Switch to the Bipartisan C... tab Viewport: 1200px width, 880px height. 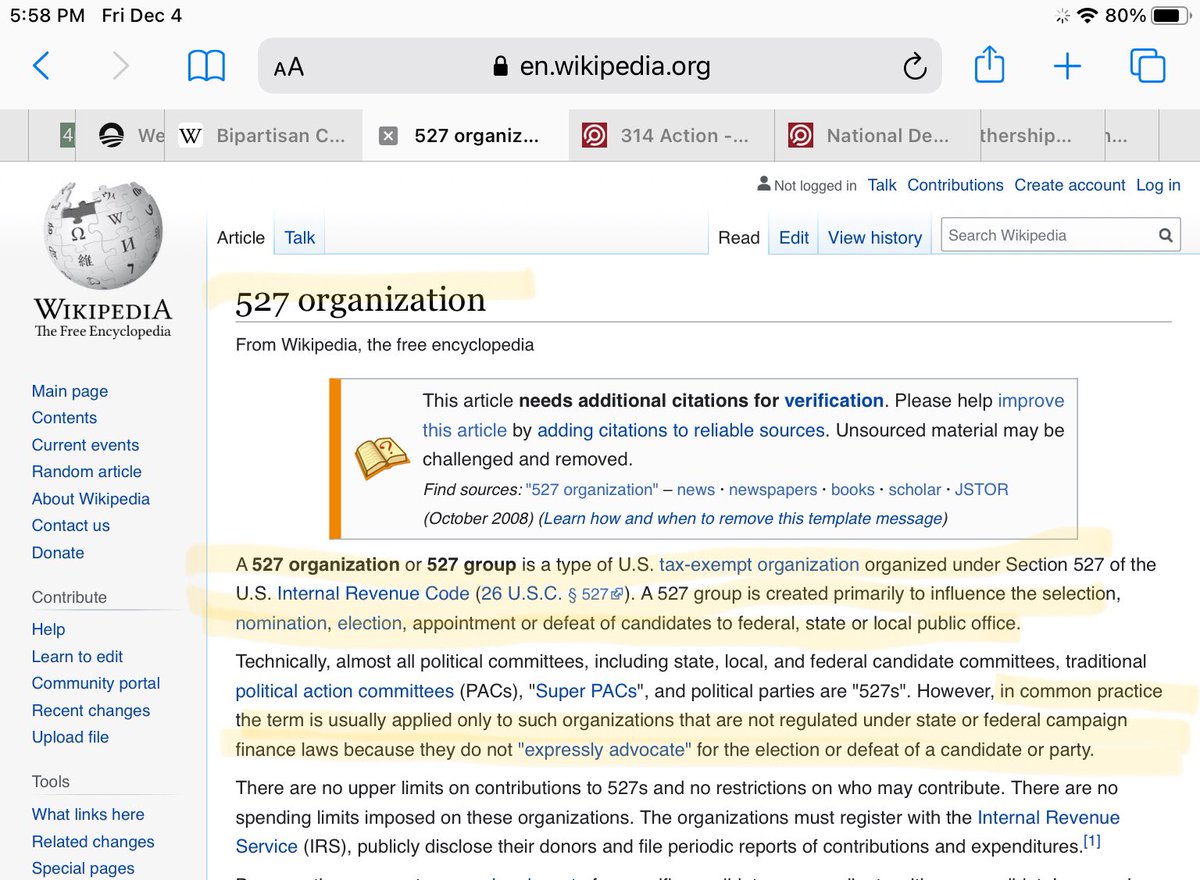[270, 134]
